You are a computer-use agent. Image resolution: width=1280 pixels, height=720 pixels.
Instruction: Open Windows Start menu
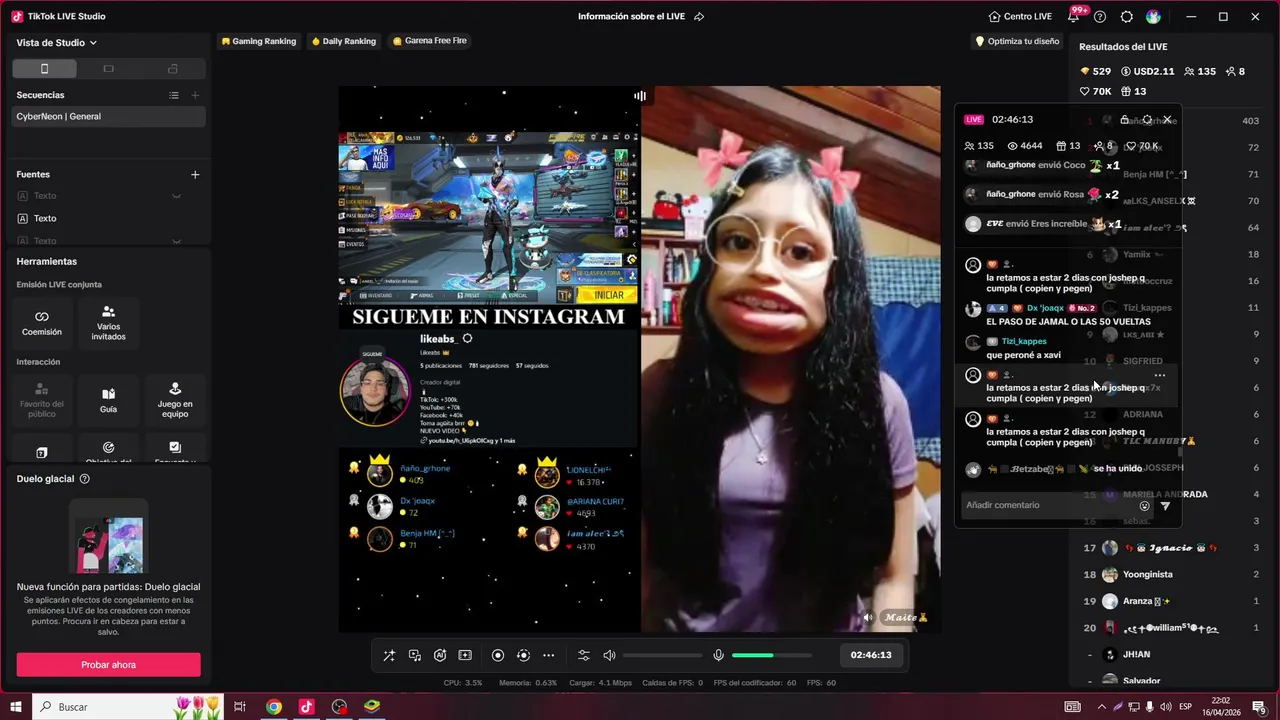click(x=15, y=706)
